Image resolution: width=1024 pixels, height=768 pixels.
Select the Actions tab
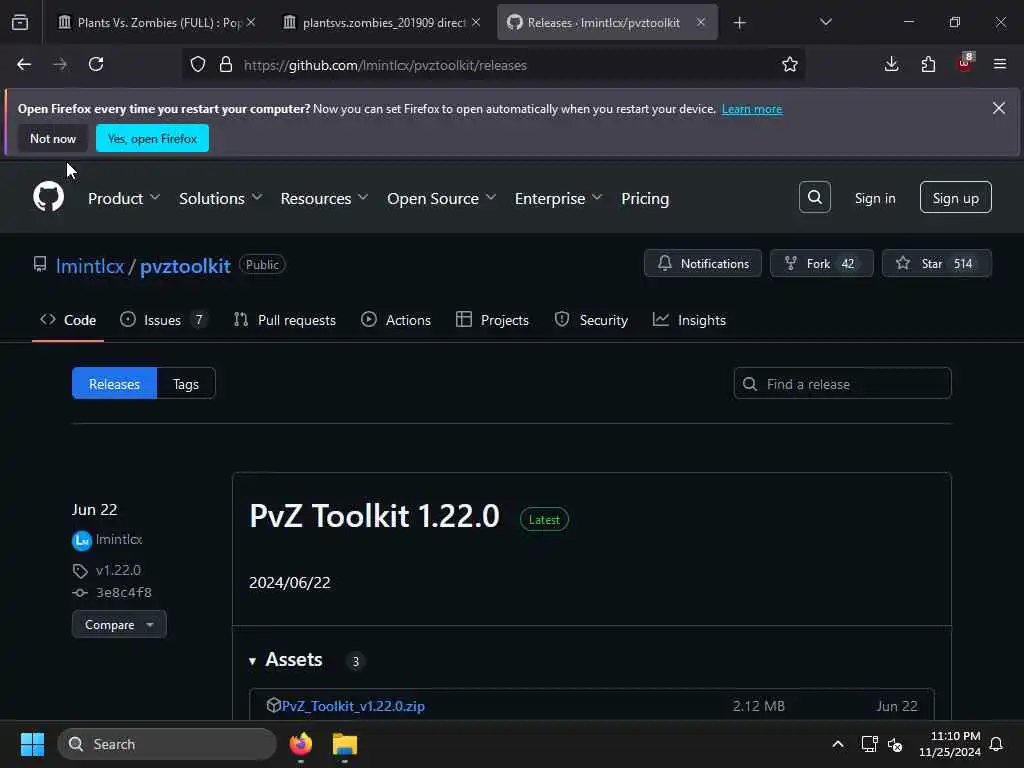[396, 320]
